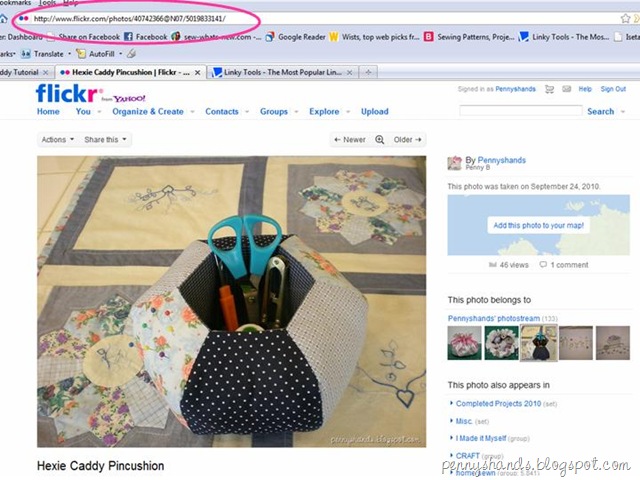The image size is (640, 480).
Task: Select the second photostream thumbnail
Action: point(501,343)
